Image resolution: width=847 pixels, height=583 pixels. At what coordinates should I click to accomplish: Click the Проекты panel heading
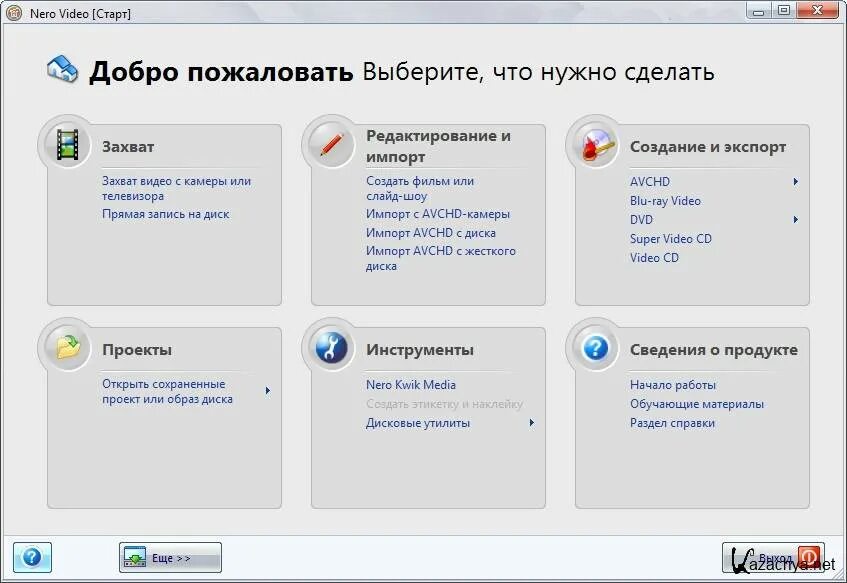tap(137, 350)
